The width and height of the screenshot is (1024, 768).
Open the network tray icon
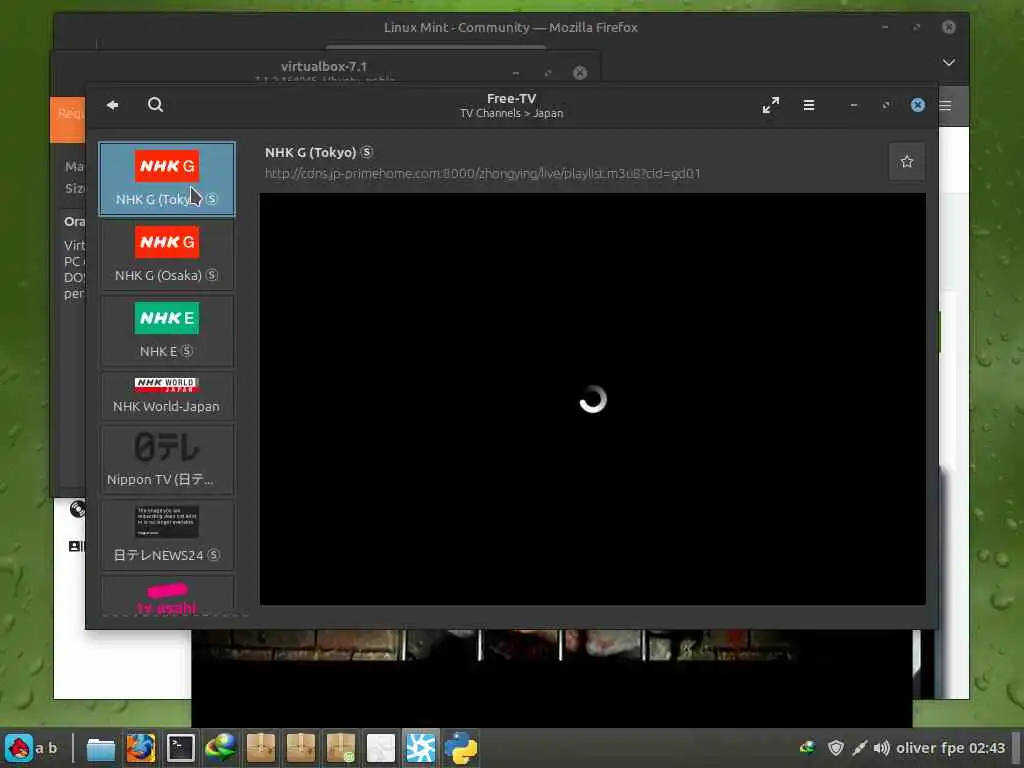(808, 748)
